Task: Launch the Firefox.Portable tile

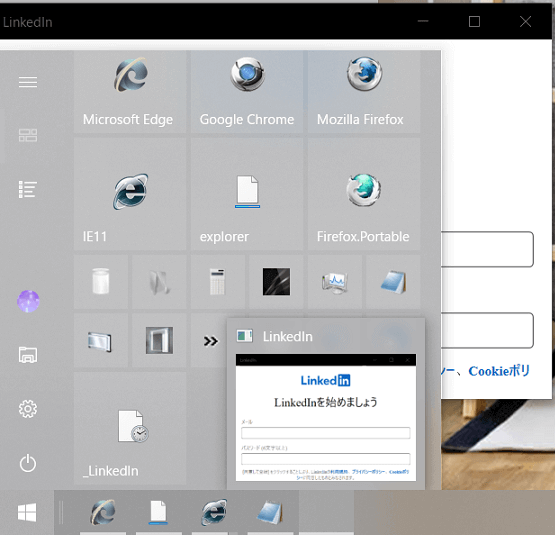Action: pyautogui.click(x=364, y=194)
